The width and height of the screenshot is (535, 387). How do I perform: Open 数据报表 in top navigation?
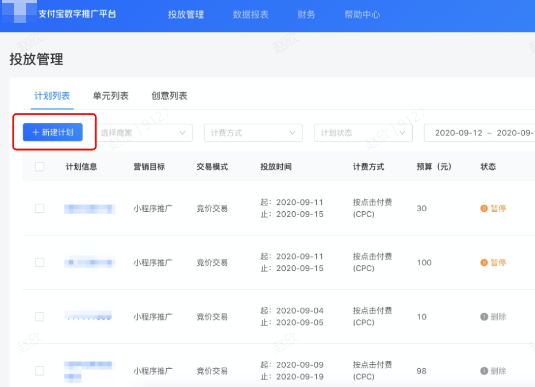click(250, 14)
